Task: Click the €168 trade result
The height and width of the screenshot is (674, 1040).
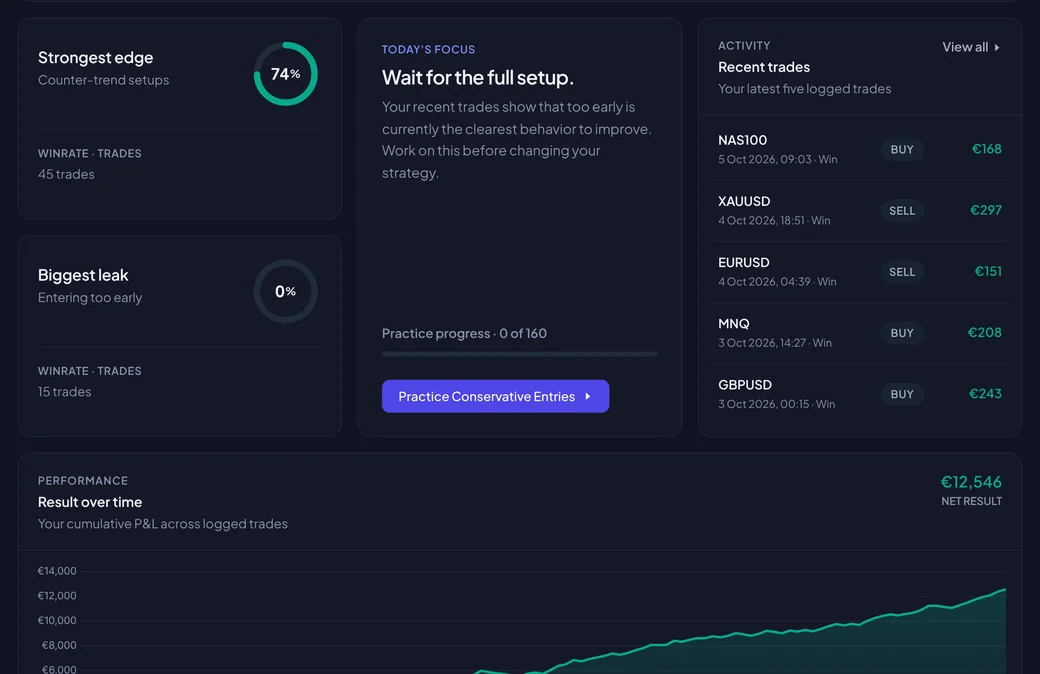Action: point(987,149)
